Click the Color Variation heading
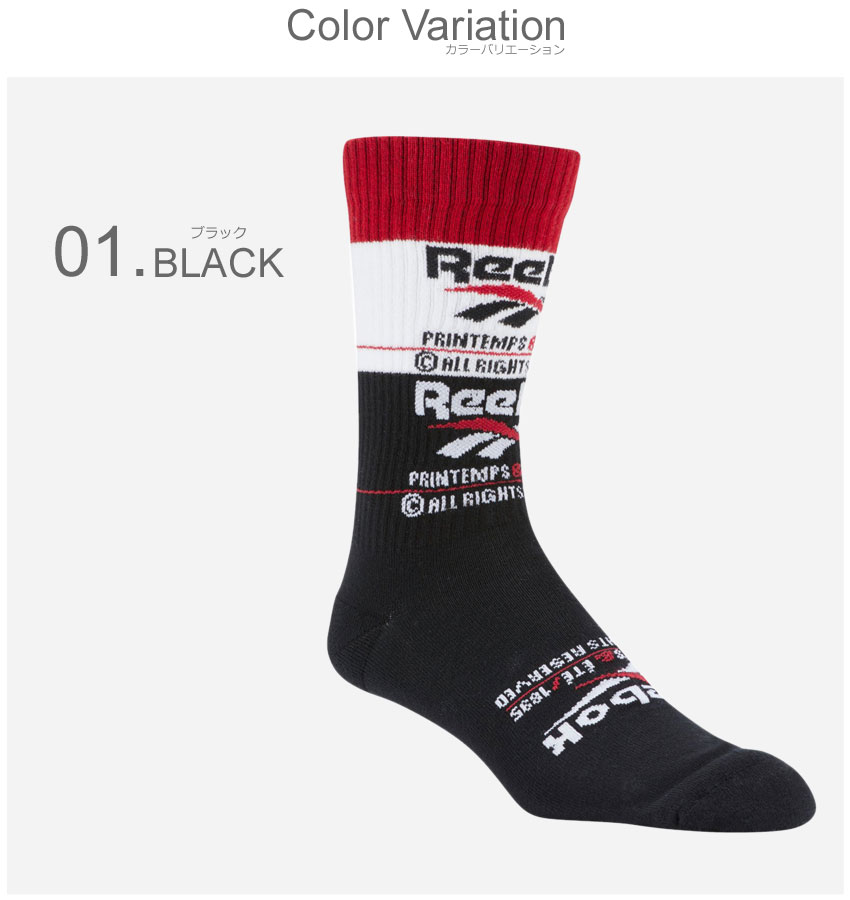 click(425, 26)
